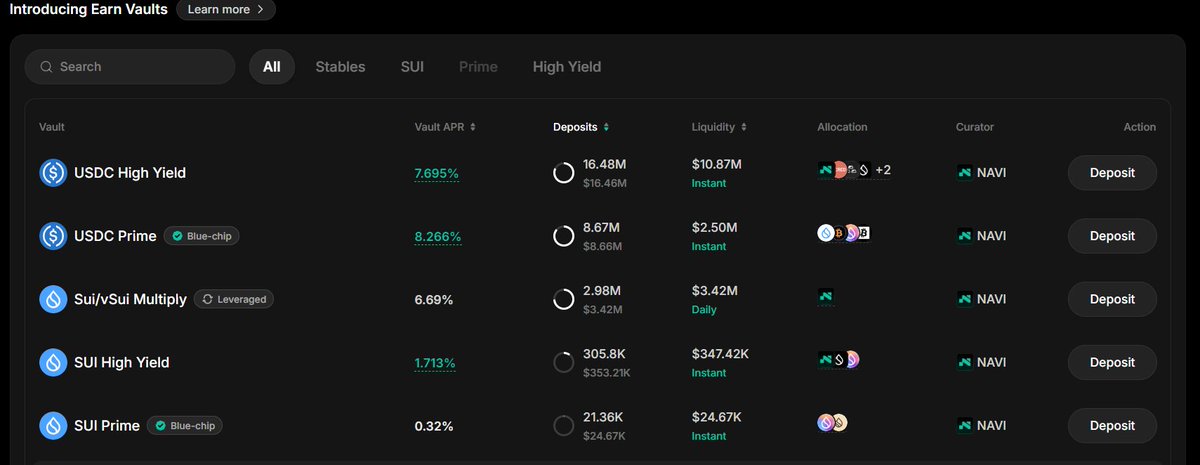This screenshot has width=1200, height=465.
Task: Switch to High Yield filter tab
Action: pyautogui.click(x=567, y=67)
